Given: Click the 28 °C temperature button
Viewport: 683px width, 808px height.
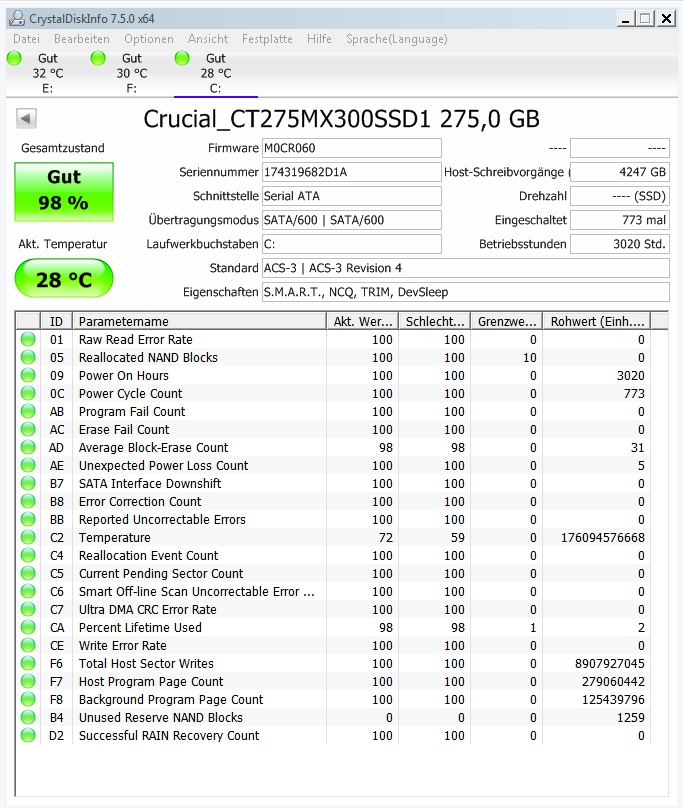Looking at the screenshot, I should [x=64, y=279].
